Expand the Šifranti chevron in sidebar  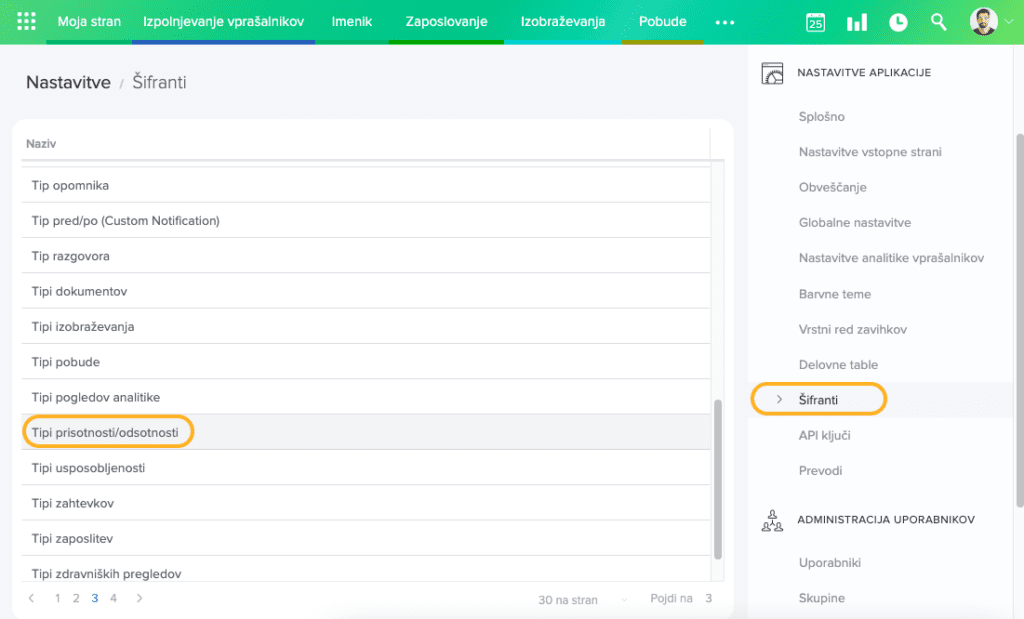coord(779,400)
